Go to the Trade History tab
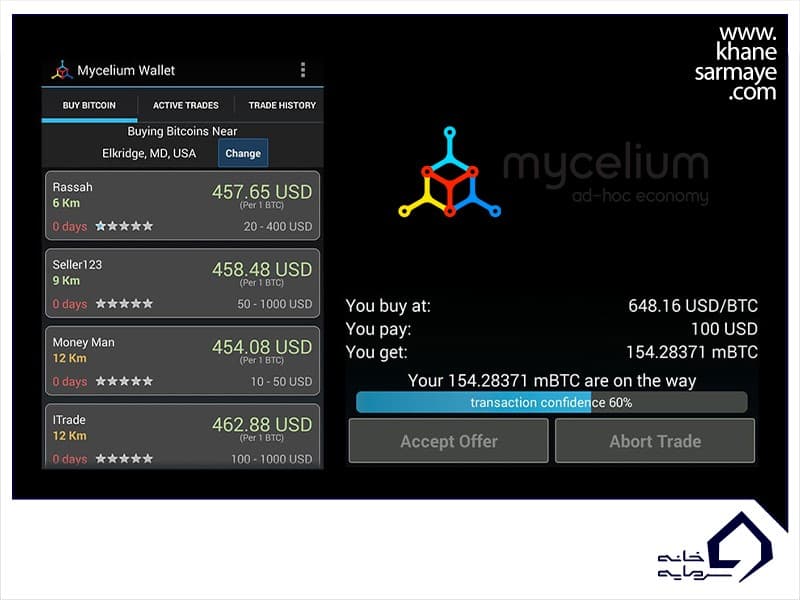The image size is (800, 600). (282, 105)
